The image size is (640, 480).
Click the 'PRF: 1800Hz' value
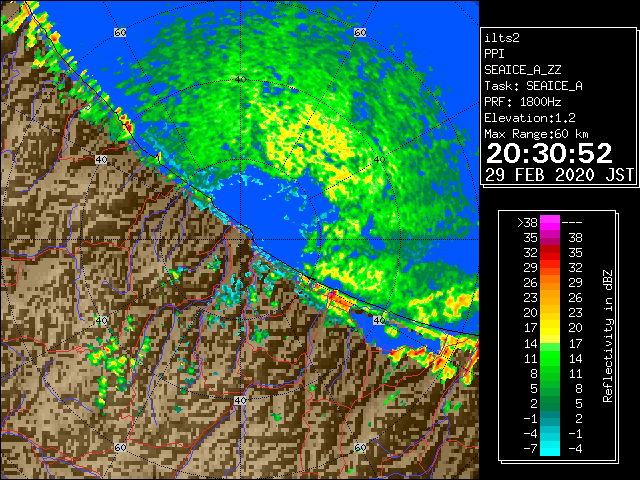522,102
